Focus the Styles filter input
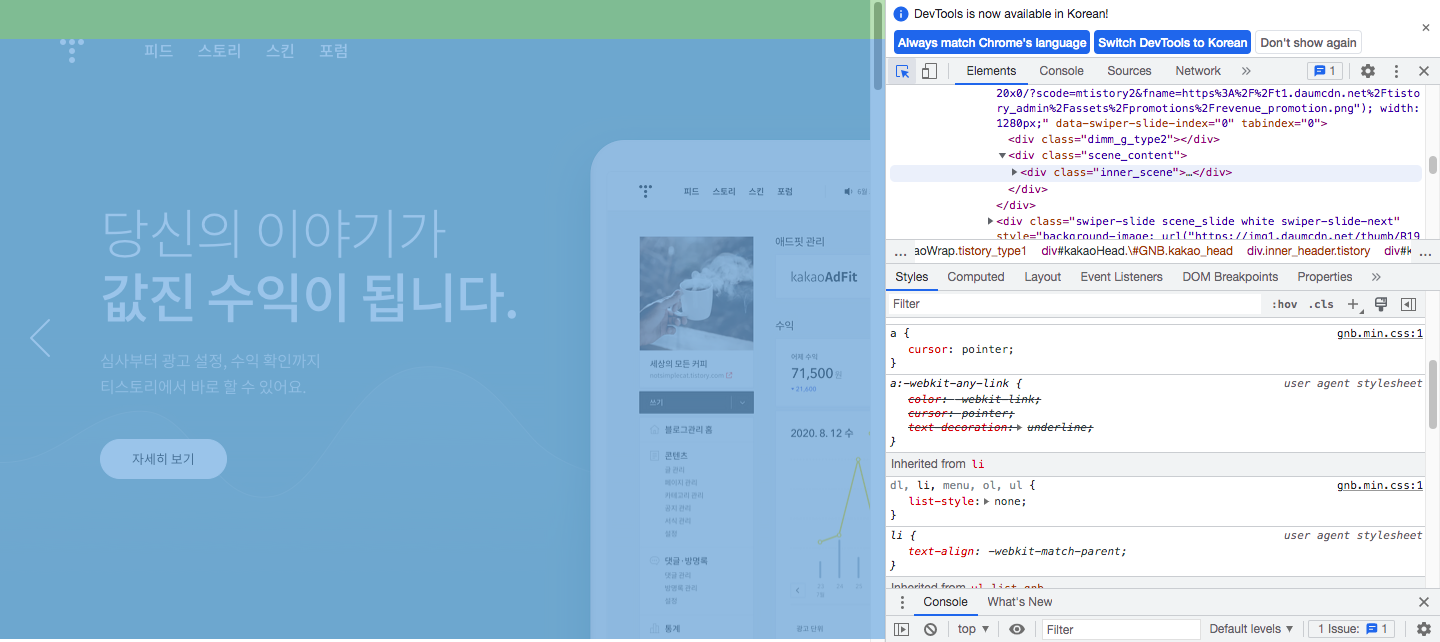 1075,304
